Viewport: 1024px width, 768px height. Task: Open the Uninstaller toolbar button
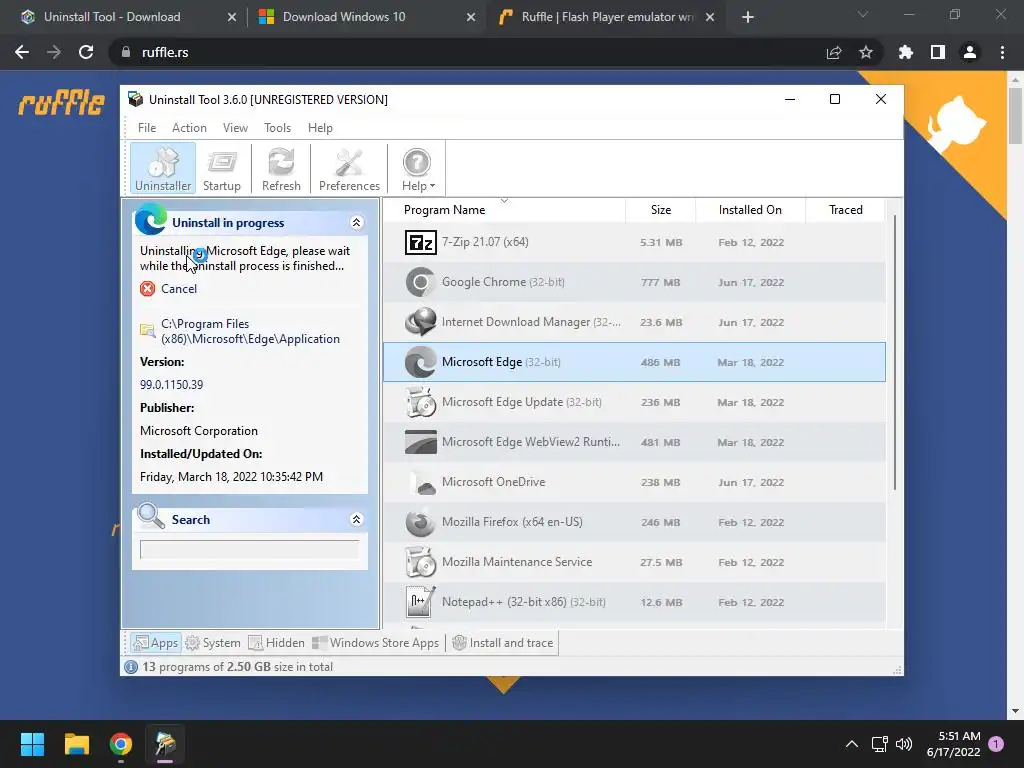click(163, 169)
